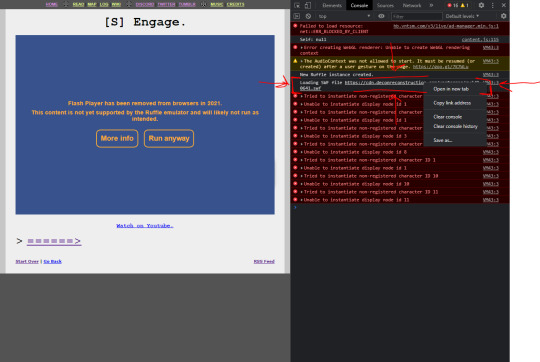Click the 'Start Over' link
Screen dimensions: 540x362
(27, 261)
